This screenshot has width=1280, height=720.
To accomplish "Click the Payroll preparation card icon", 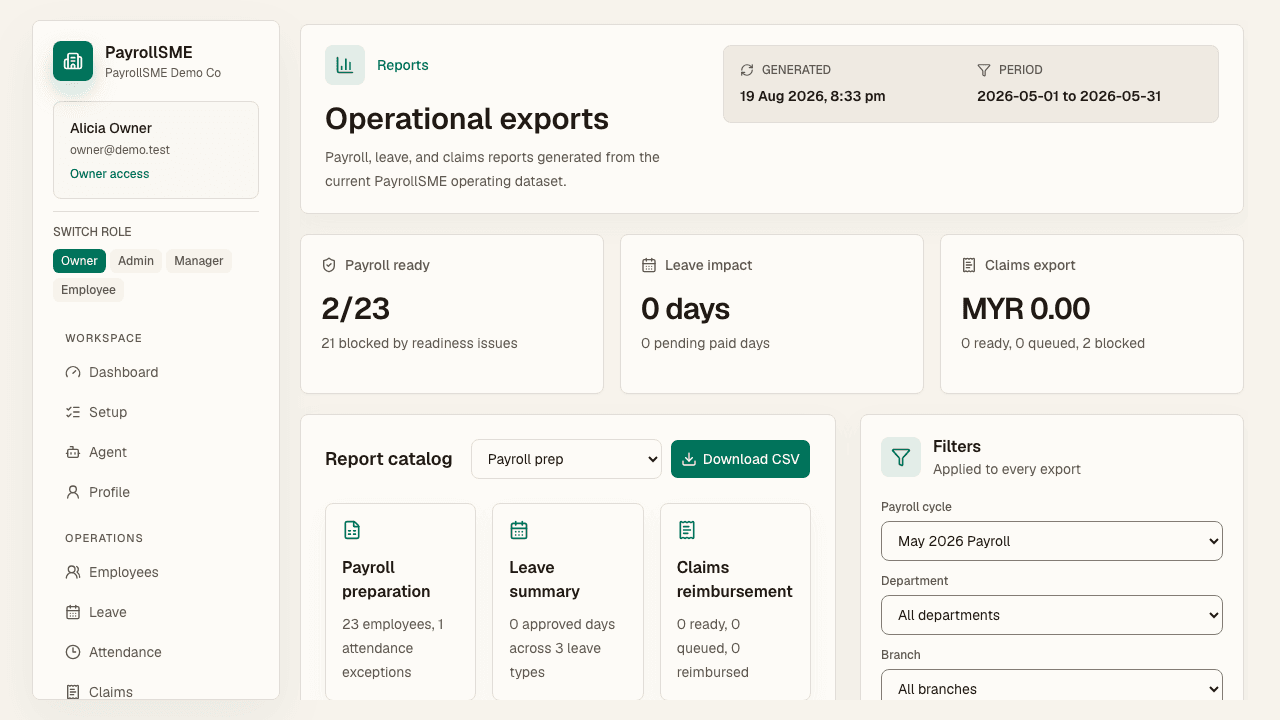I will pyautogui.click(x=351, y=530).
